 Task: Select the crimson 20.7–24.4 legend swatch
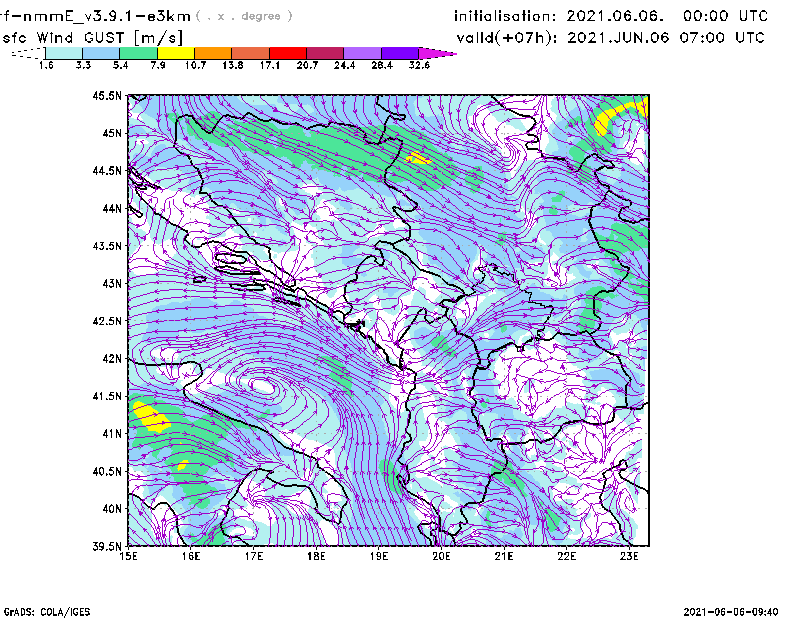[x=325, y=53]
